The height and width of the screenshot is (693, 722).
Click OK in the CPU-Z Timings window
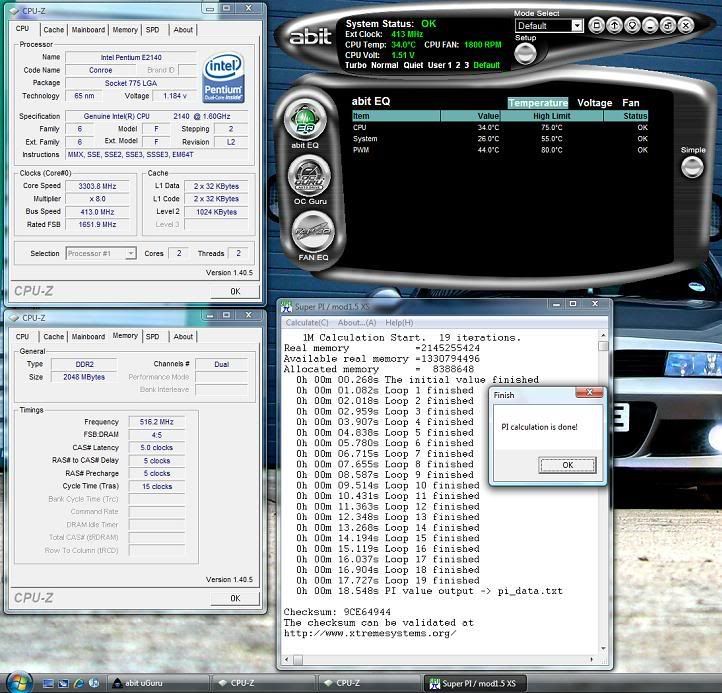235,598
